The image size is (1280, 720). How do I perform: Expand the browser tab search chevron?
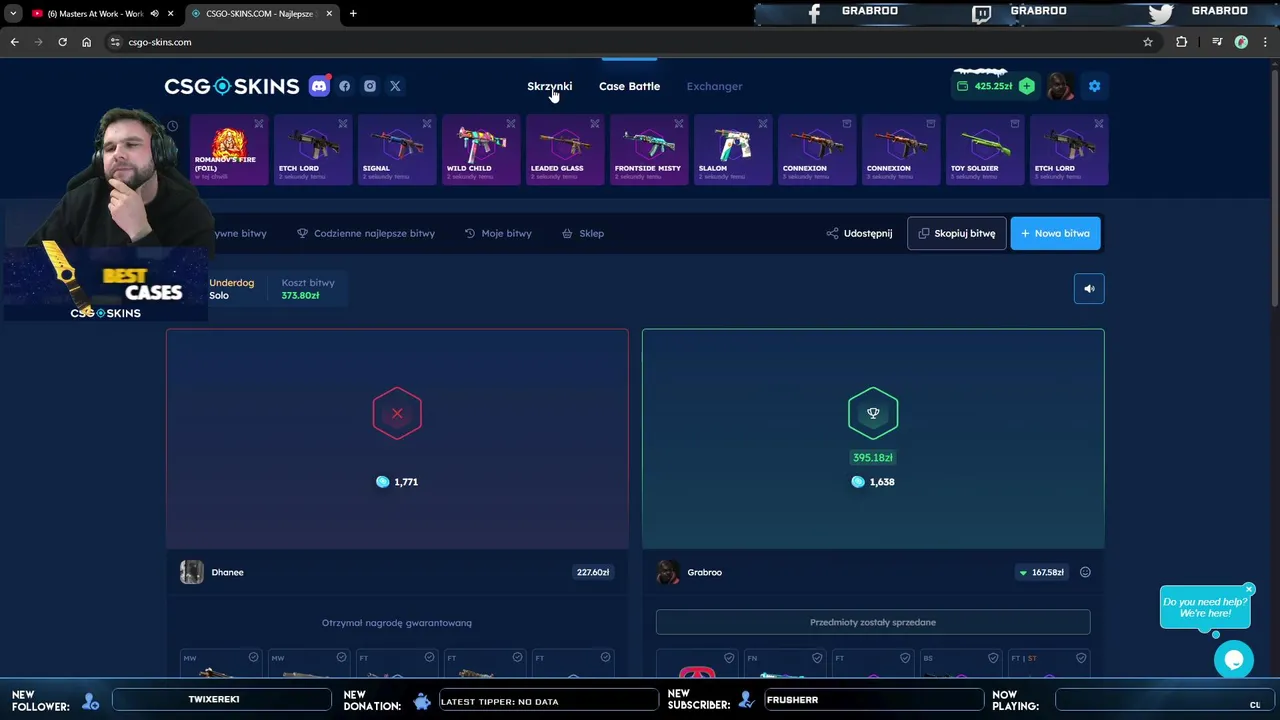click(13, 14)
